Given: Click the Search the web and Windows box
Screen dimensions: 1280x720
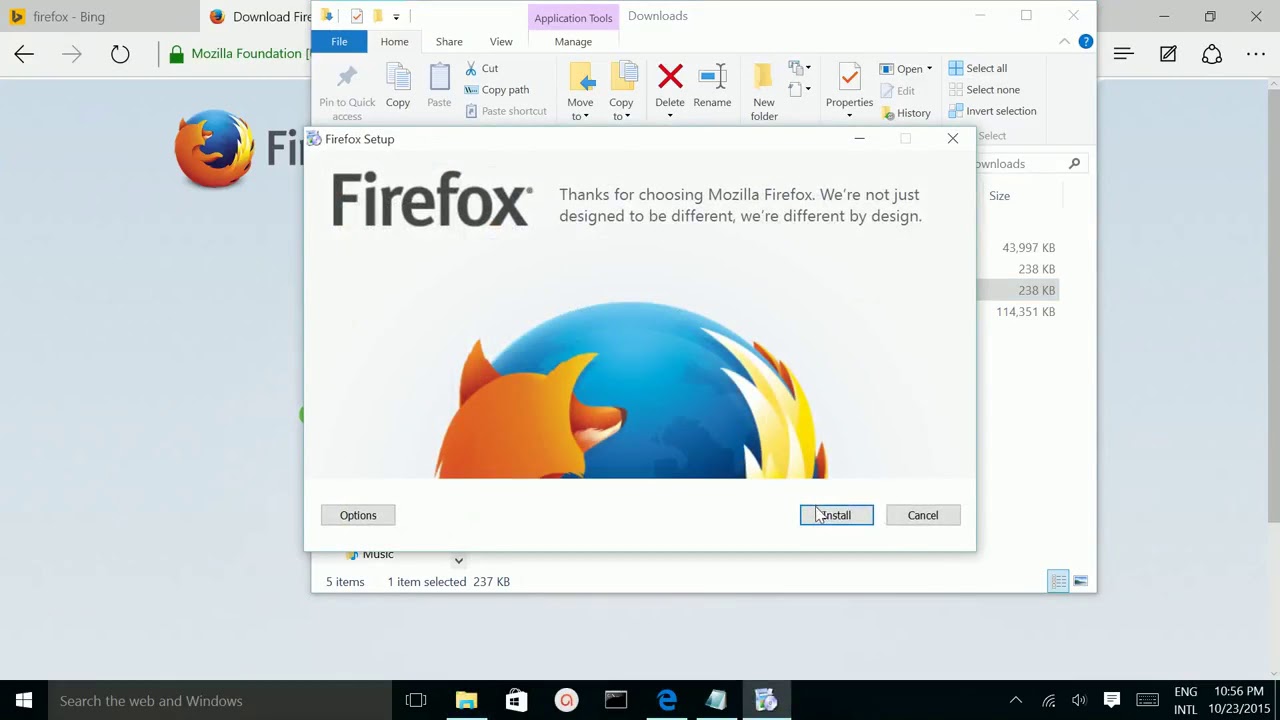Looking at the screenshot, I should [x=218, y=700].
